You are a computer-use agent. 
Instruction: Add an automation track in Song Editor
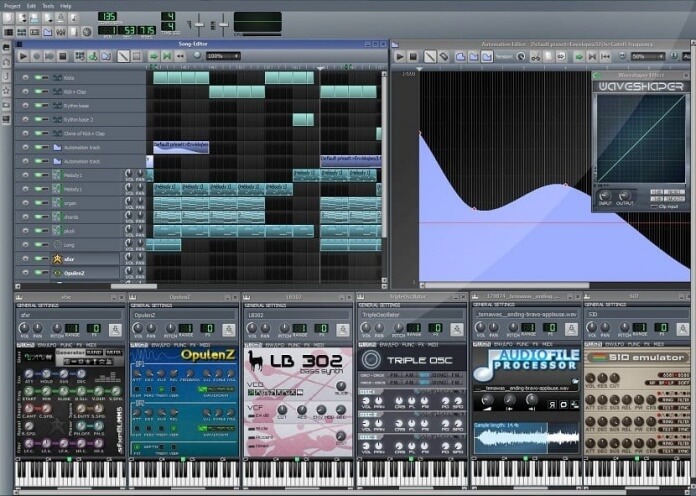tap(106, 56)
